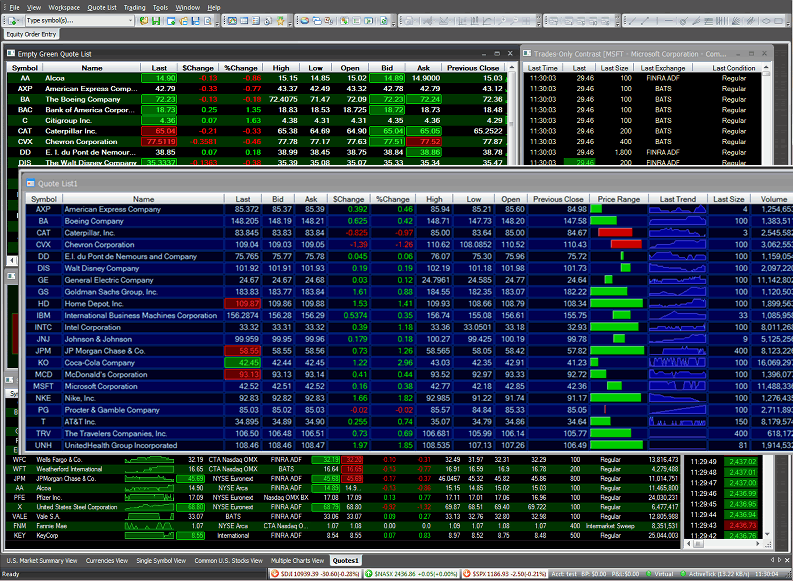Screen dimensions: 793x581
Task: Click the gold star favorites toolbar icon
Action: [x=280, y=21]
